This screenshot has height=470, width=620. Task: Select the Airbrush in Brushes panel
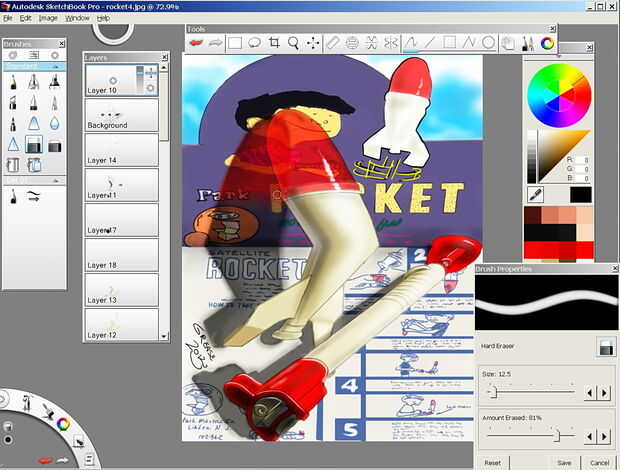coord(34,82)
